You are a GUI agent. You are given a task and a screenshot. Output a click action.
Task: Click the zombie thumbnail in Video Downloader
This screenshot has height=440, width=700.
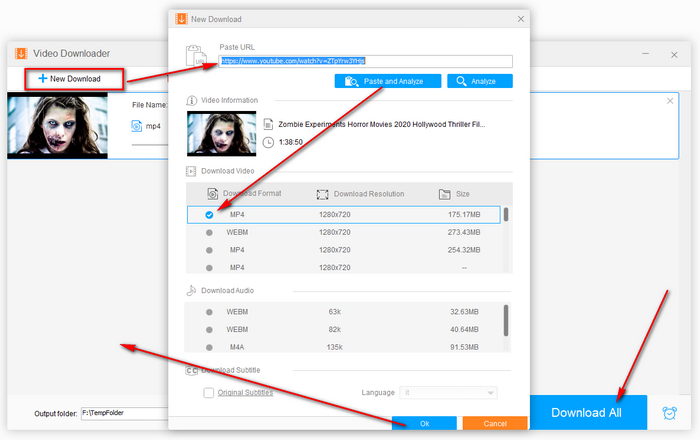[x=57, y=126]
